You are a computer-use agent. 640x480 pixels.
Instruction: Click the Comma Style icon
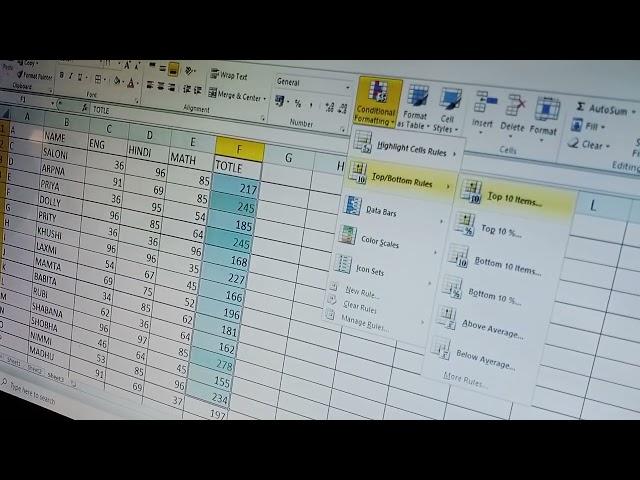(x=311, y=106)
